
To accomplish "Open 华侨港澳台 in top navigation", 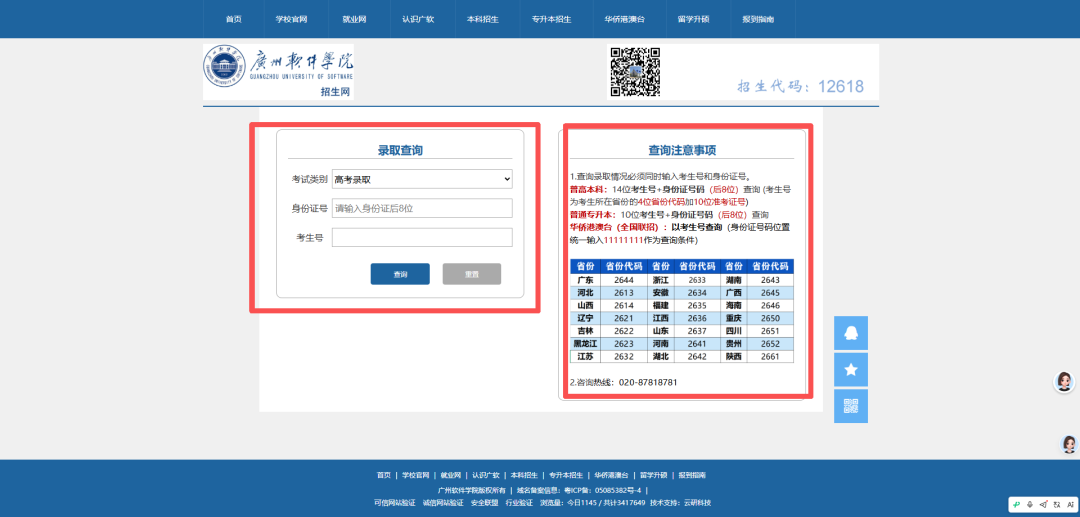I will point(624,19).
